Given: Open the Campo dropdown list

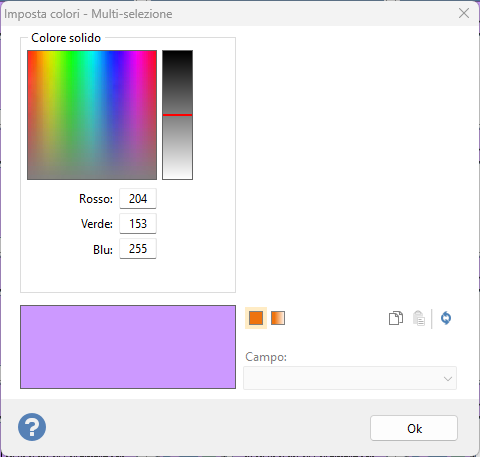Looking at the screenshot, I should [350, 378].
